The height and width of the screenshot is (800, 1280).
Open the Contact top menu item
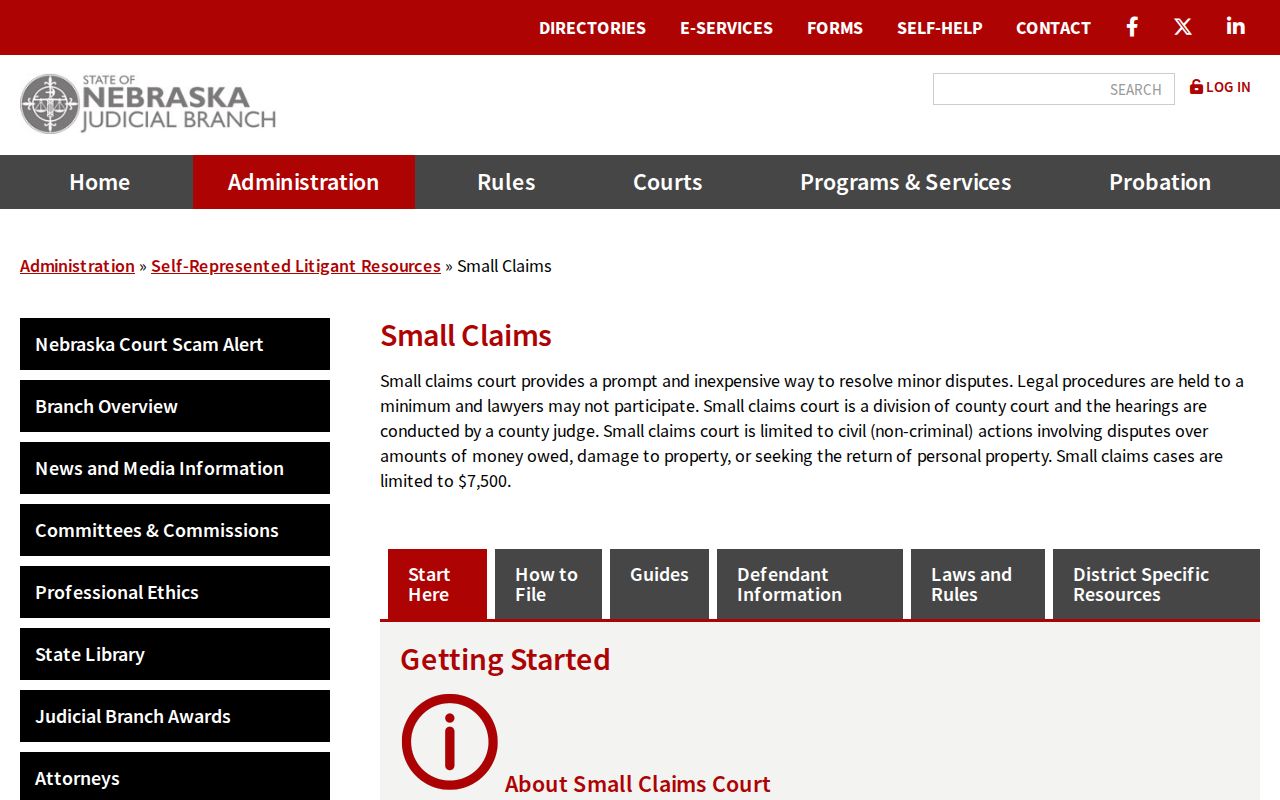1053,28
